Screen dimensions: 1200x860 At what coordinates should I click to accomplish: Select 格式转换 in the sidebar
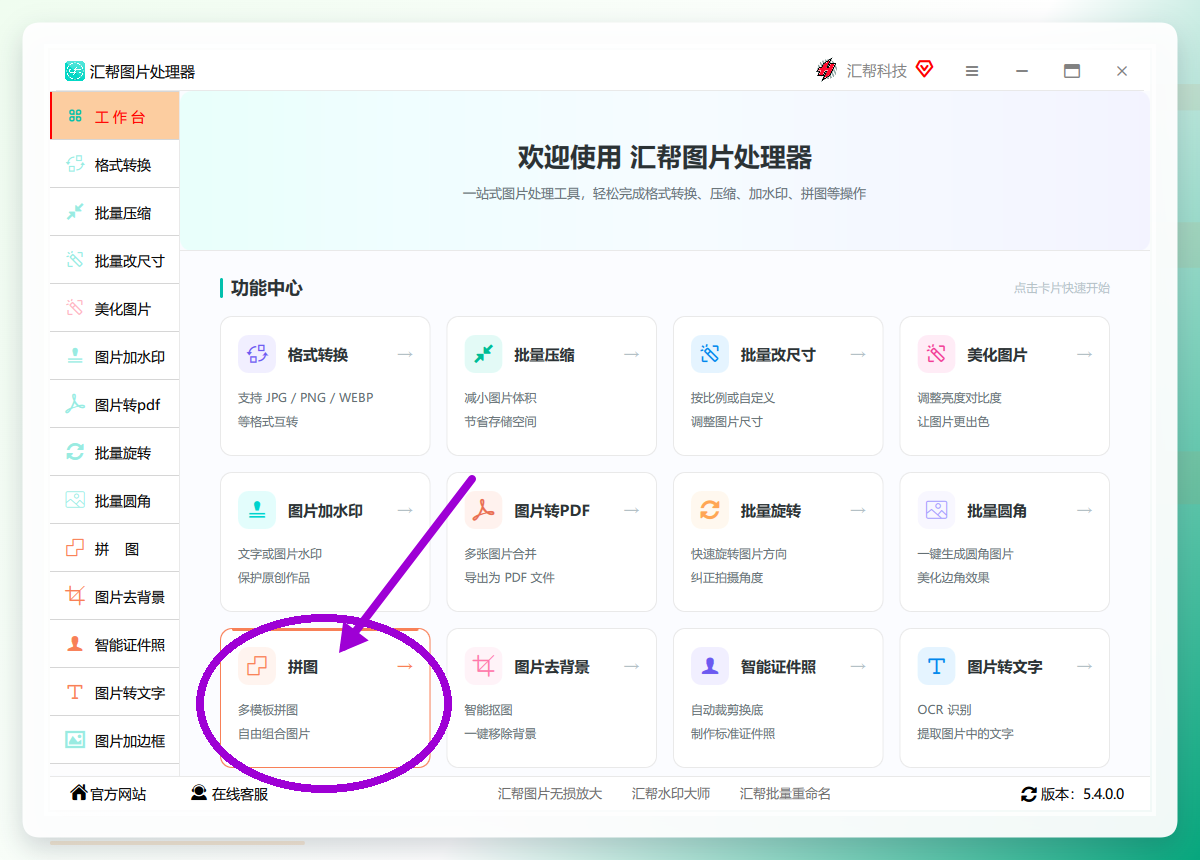coord(115,164)
